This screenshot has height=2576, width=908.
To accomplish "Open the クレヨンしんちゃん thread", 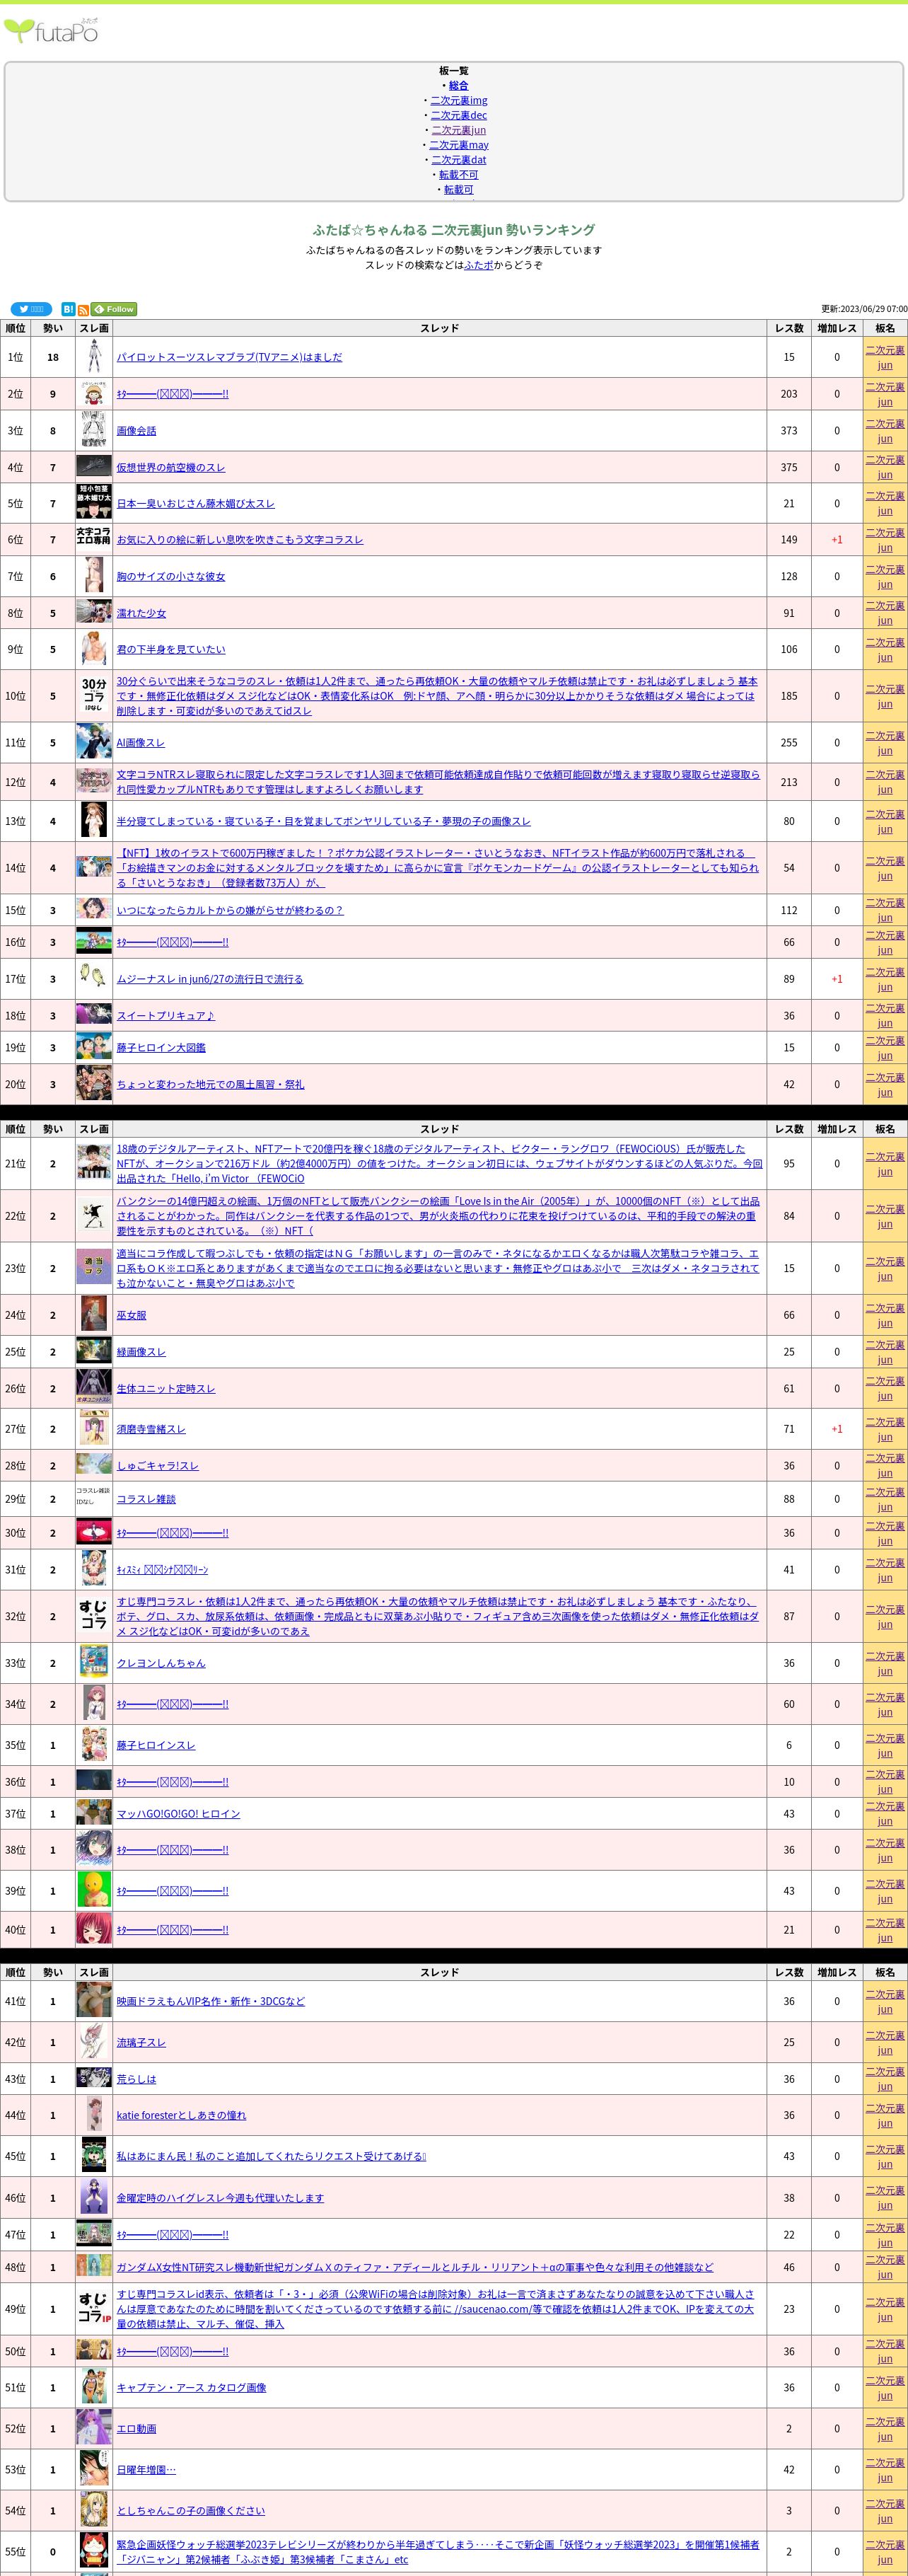I will [161, 1663].
